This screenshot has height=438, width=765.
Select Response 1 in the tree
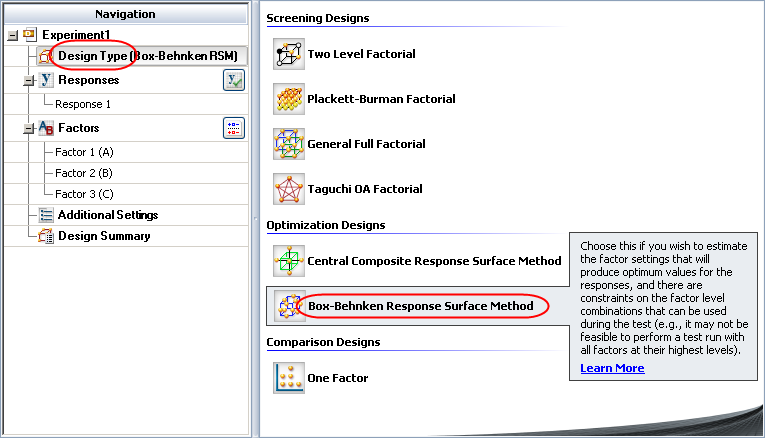click(x=83, y=103)
